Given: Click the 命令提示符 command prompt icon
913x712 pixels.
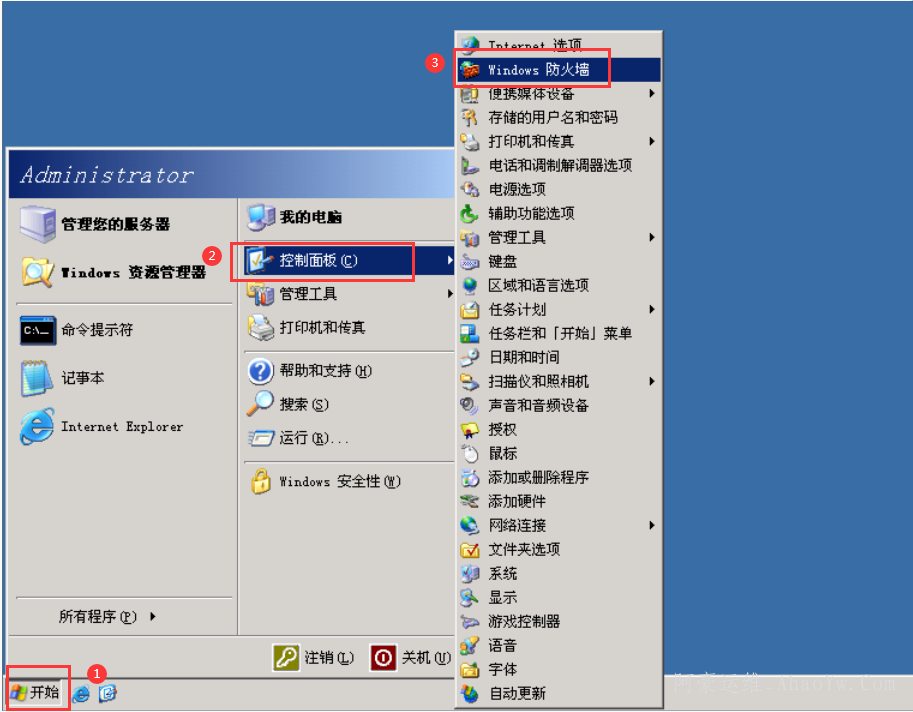Looking at the screenshot, I should coord(38,330).
